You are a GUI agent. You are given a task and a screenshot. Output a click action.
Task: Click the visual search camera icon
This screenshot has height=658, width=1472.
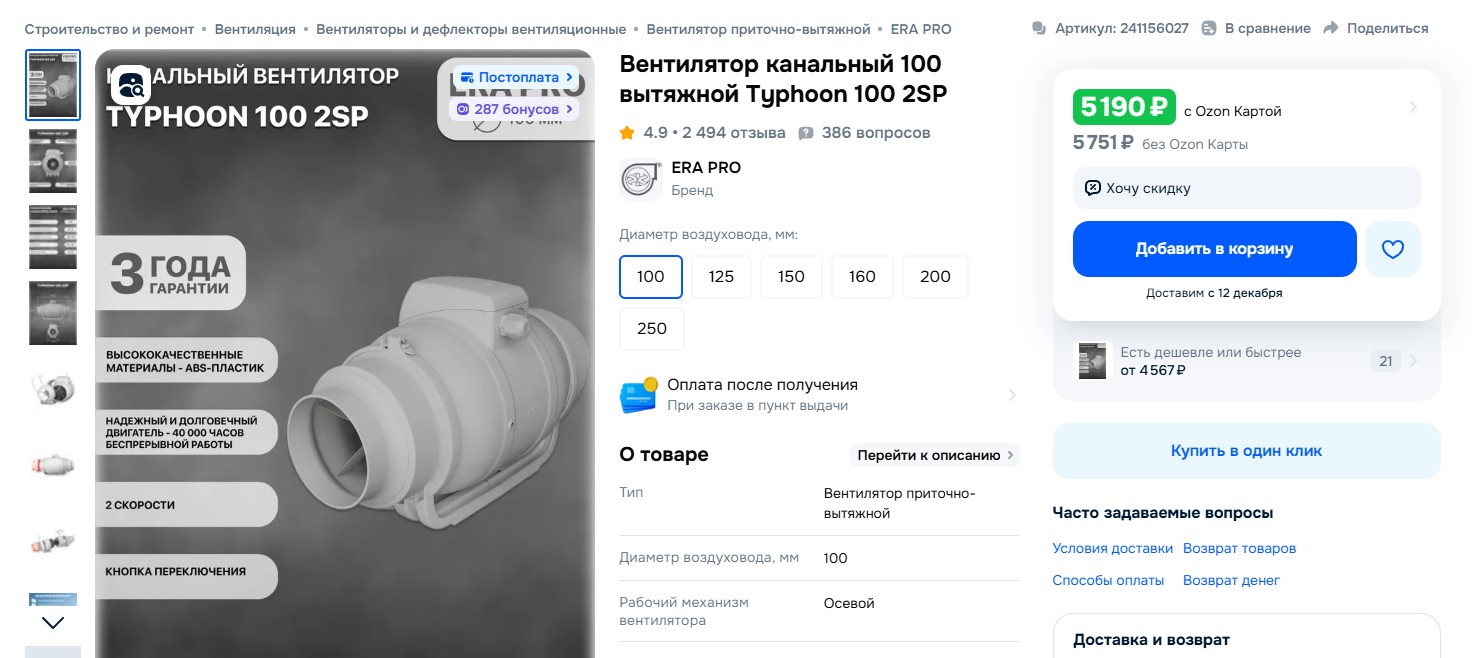coord(132,84)
